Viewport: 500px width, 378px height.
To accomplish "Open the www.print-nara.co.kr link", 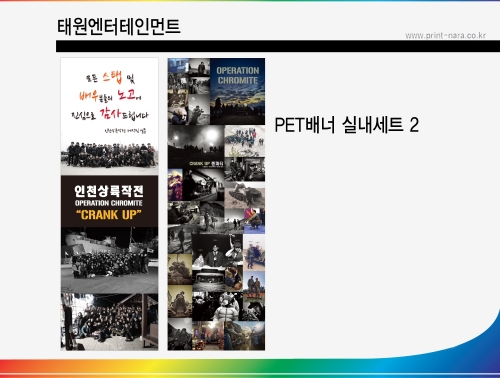I will pyautogui.click(x=445, y=35).
